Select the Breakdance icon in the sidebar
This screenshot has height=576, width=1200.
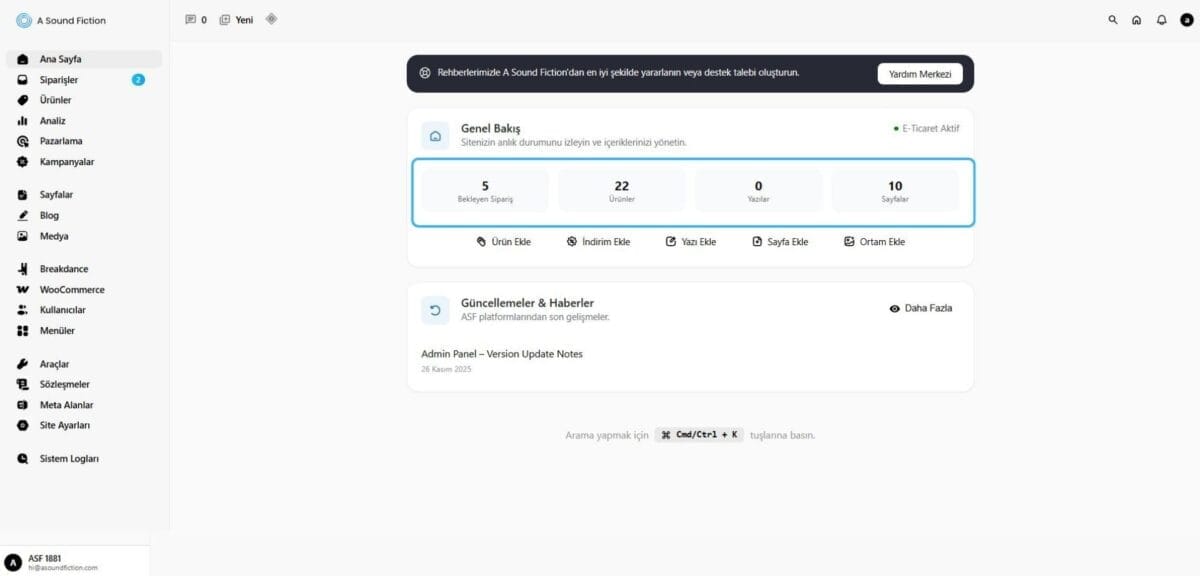23,268
